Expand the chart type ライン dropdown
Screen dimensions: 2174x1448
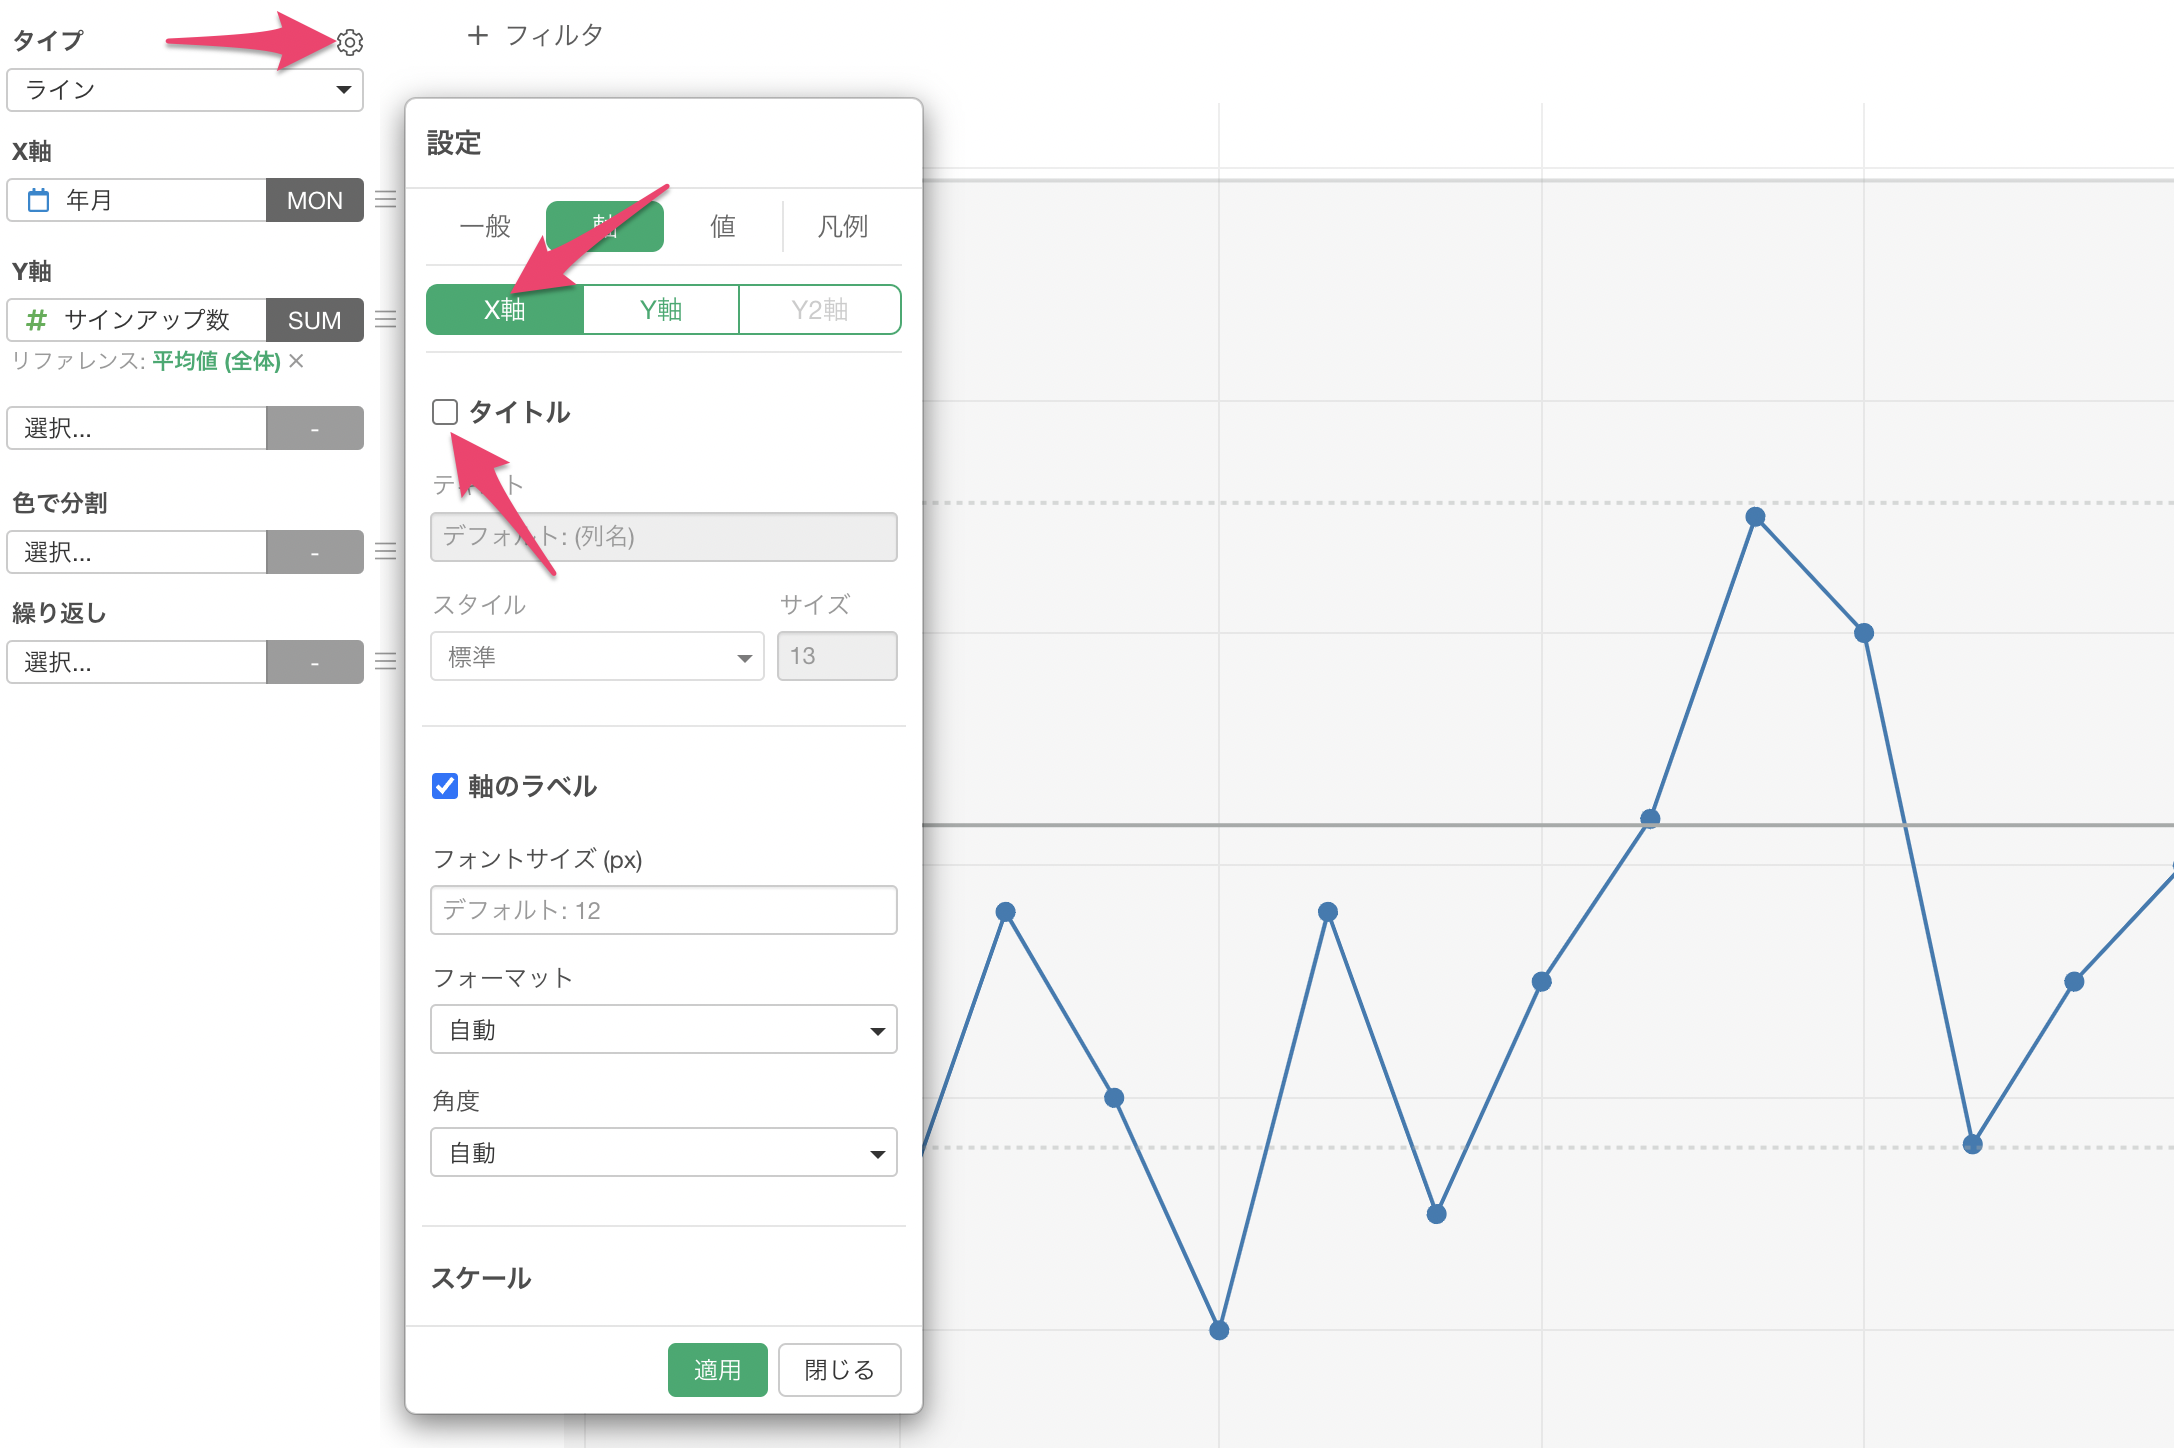[x=185, y=90]
